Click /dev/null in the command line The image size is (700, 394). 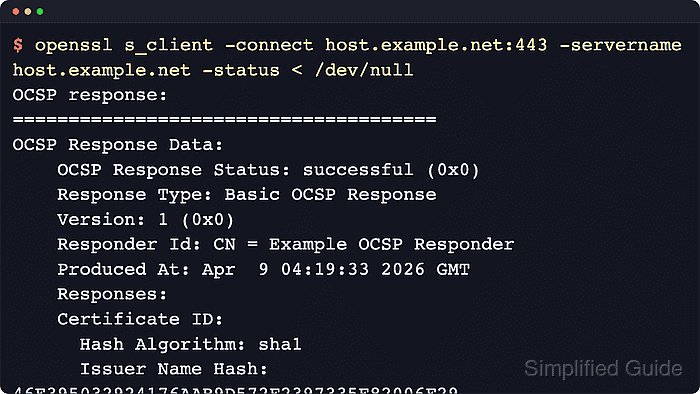tap(364, 70)
